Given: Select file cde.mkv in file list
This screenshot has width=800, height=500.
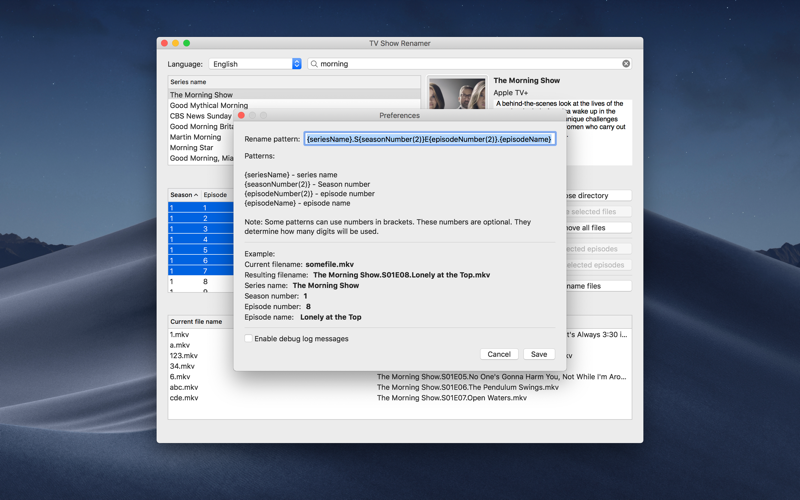Looking at the screenshot, I should click(184, 398).
